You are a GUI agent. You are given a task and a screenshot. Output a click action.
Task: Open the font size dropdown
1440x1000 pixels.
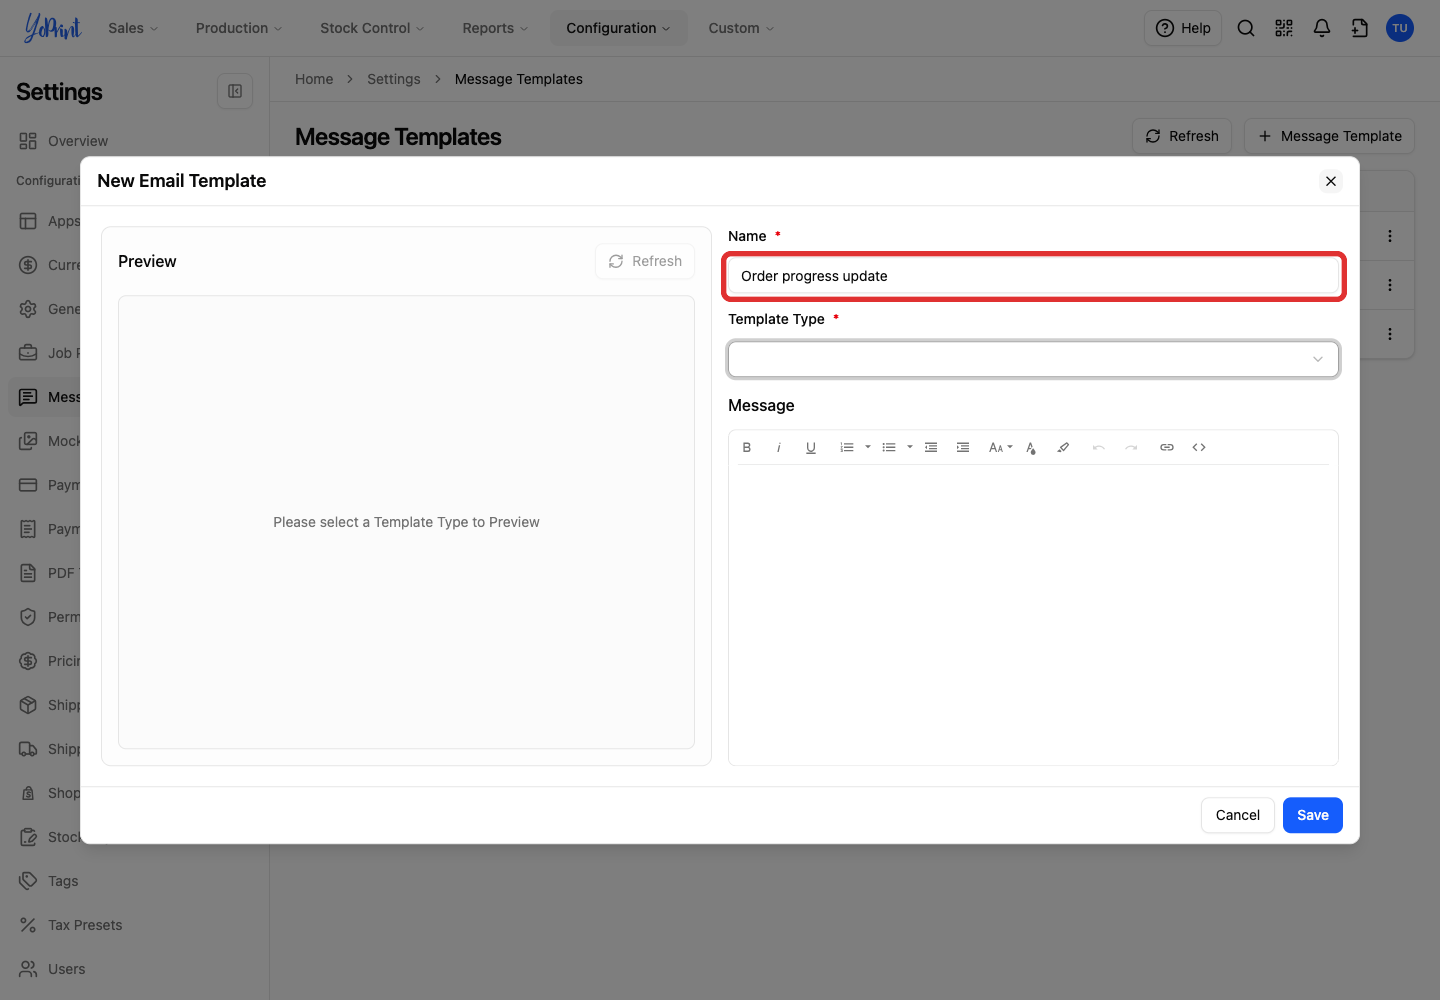1001,448
